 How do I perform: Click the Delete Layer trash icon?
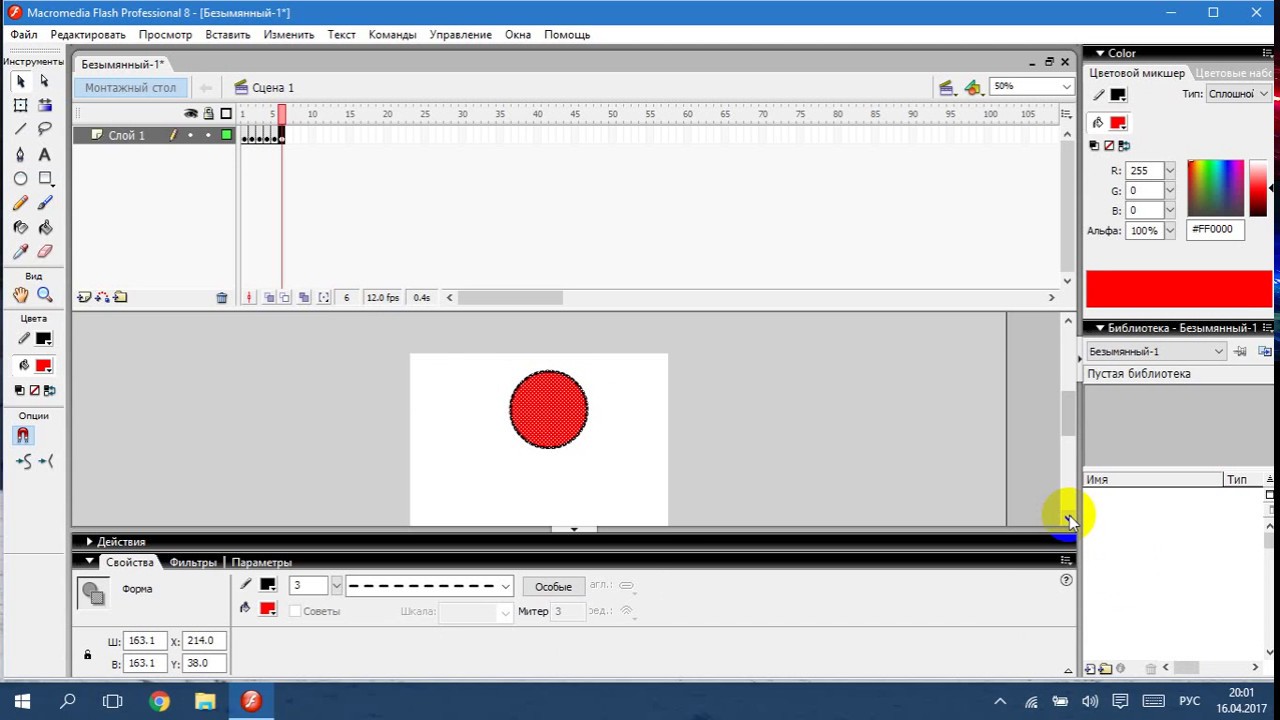[222, 298]
